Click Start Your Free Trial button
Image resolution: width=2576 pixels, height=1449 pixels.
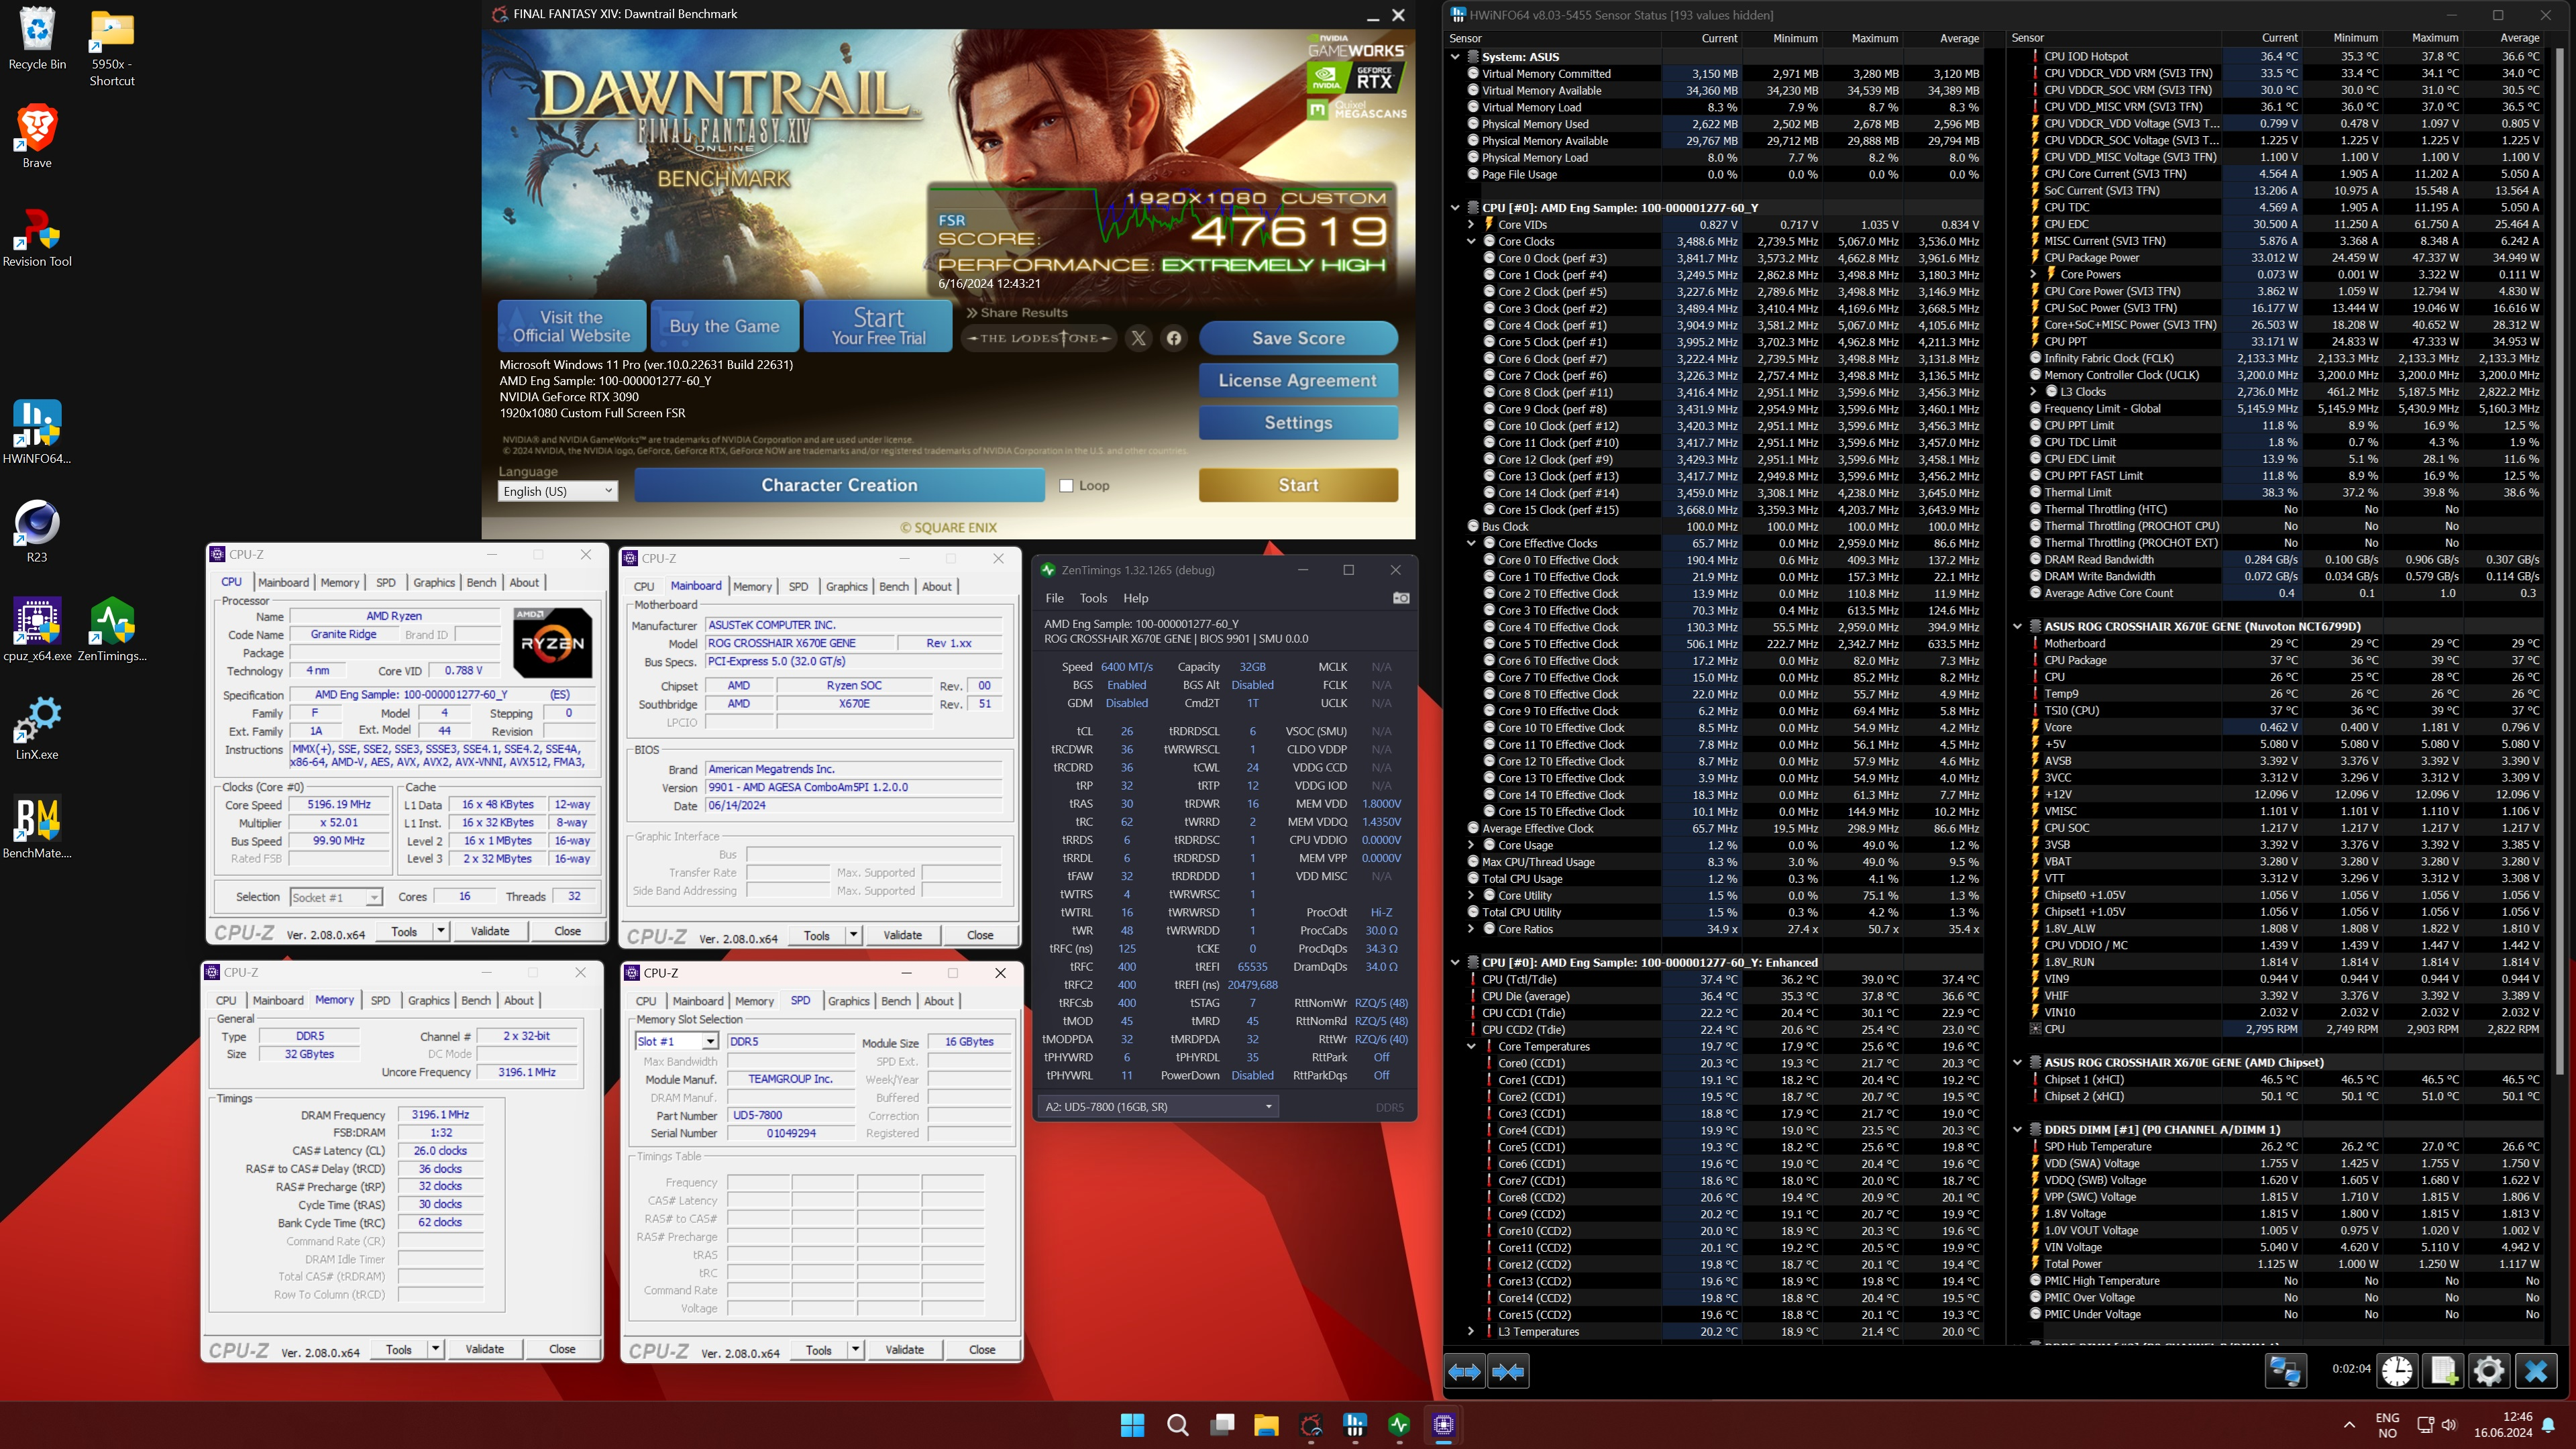pyautogui.click(x=878, y=326)
